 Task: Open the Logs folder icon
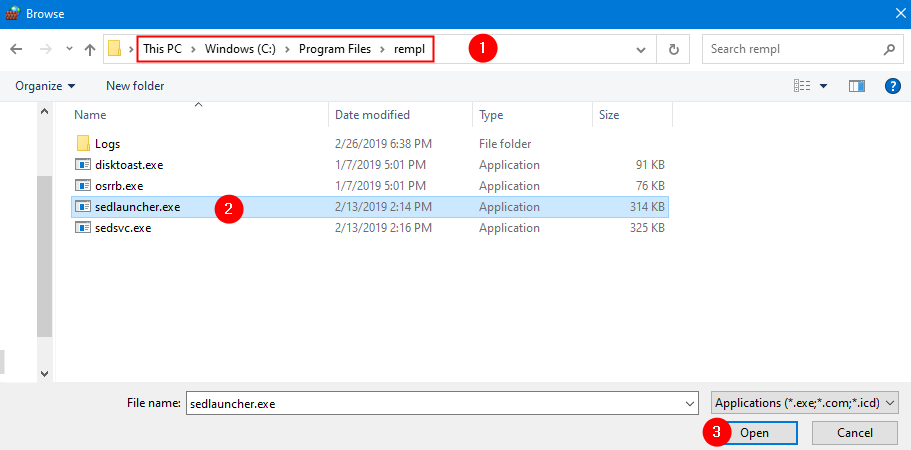click(x=83, y=144)
